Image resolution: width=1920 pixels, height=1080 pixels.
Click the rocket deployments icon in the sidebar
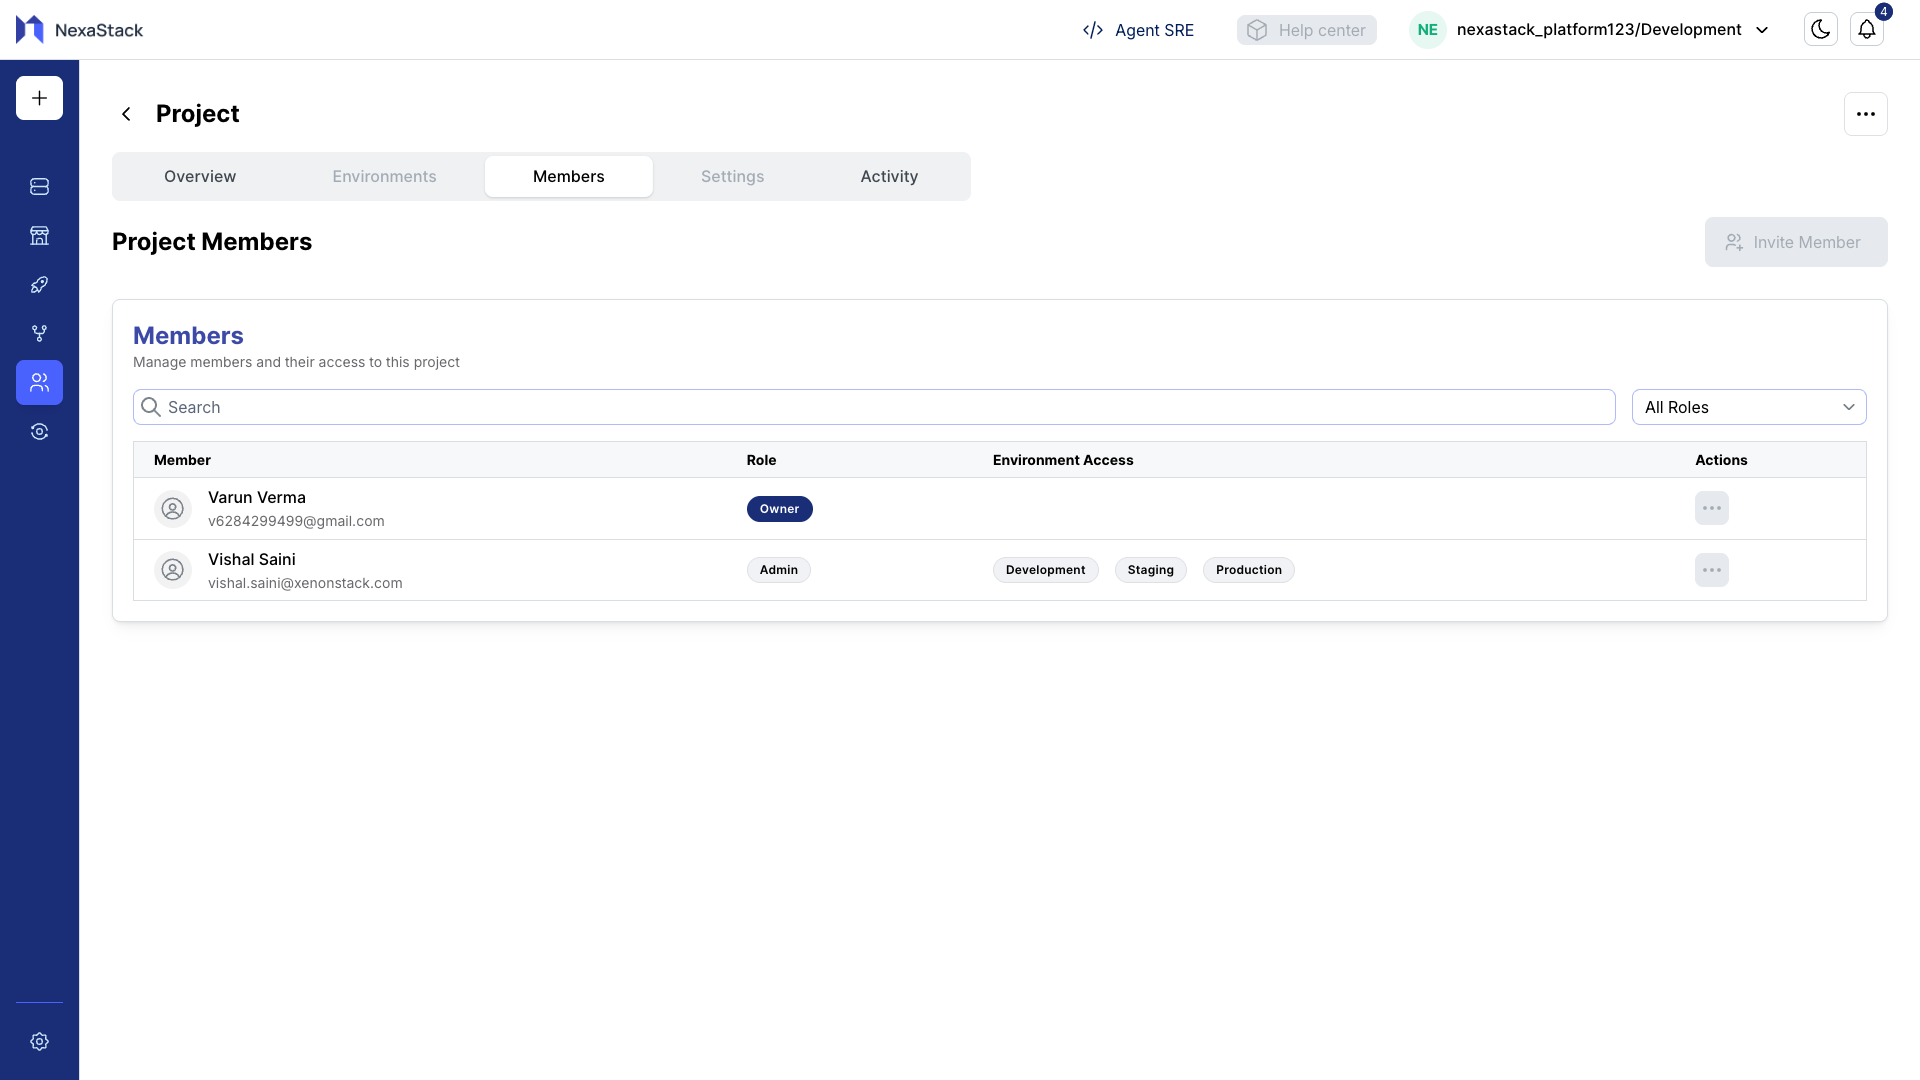click(39, 284)
